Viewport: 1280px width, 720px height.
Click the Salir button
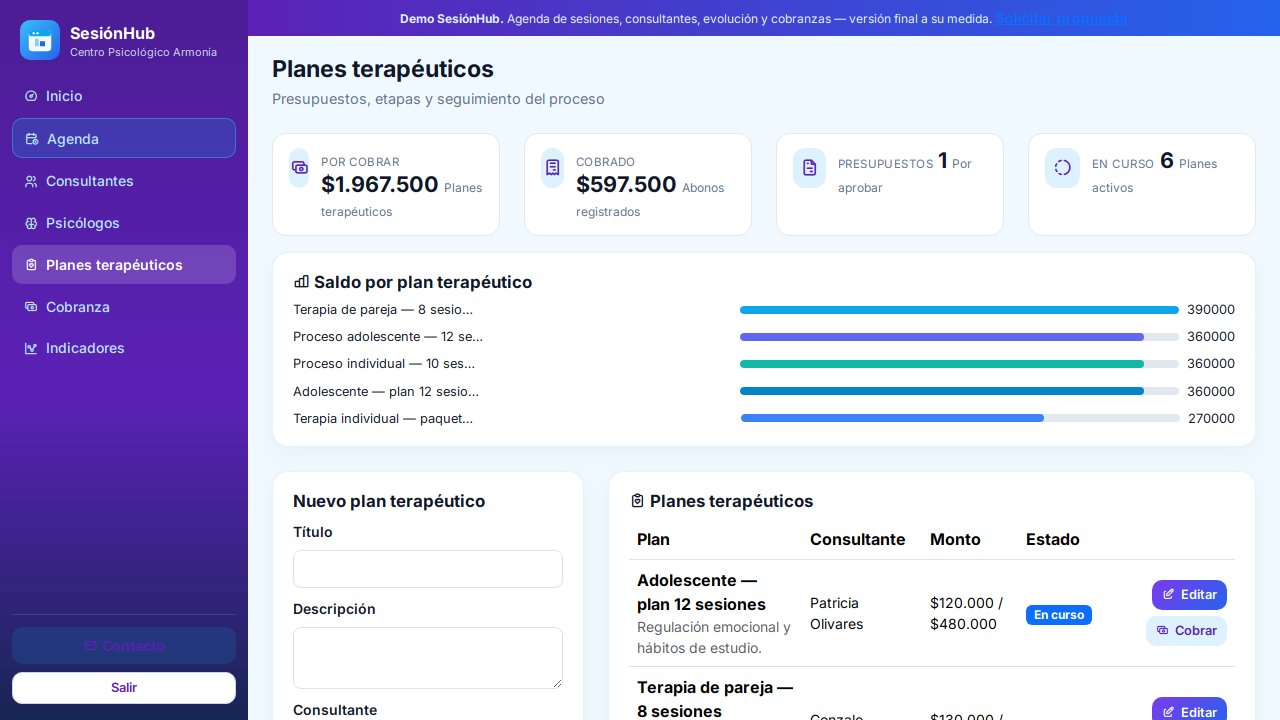(124, 688)
